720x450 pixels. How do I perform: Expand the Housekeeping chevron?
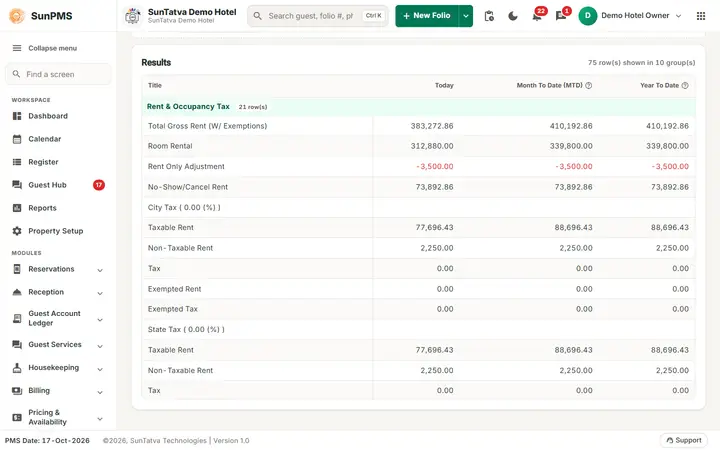[100, 369]
